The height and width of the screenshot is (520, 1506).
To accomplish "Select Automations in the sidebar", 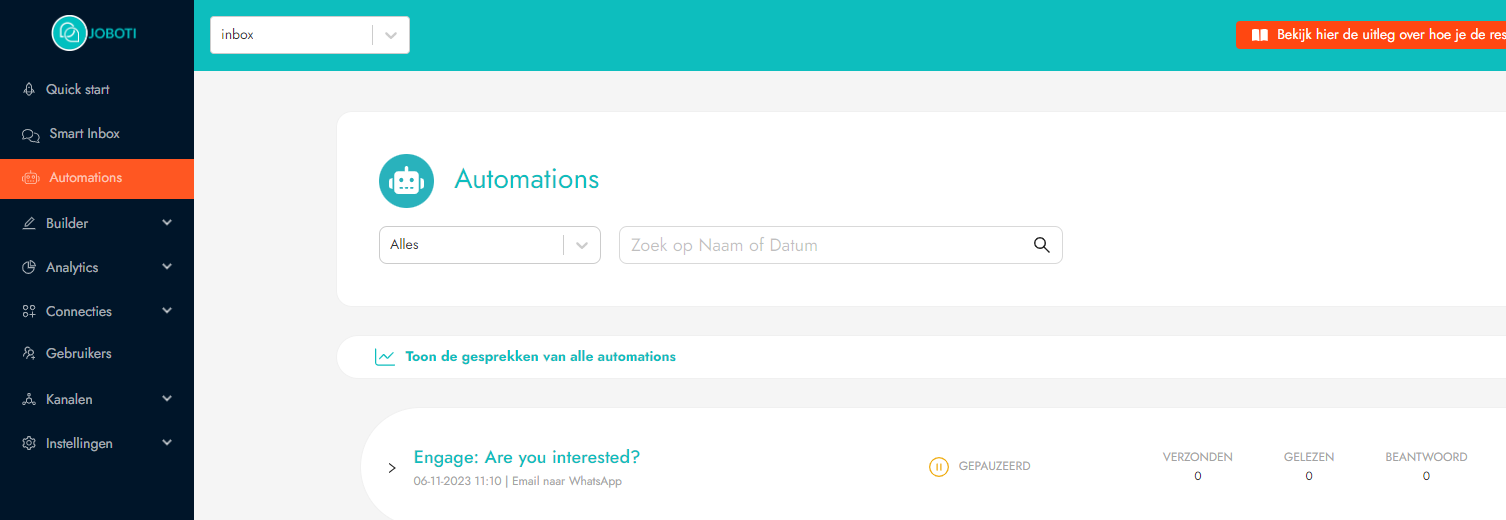I will pyautogui.click(x=97, y=178).
